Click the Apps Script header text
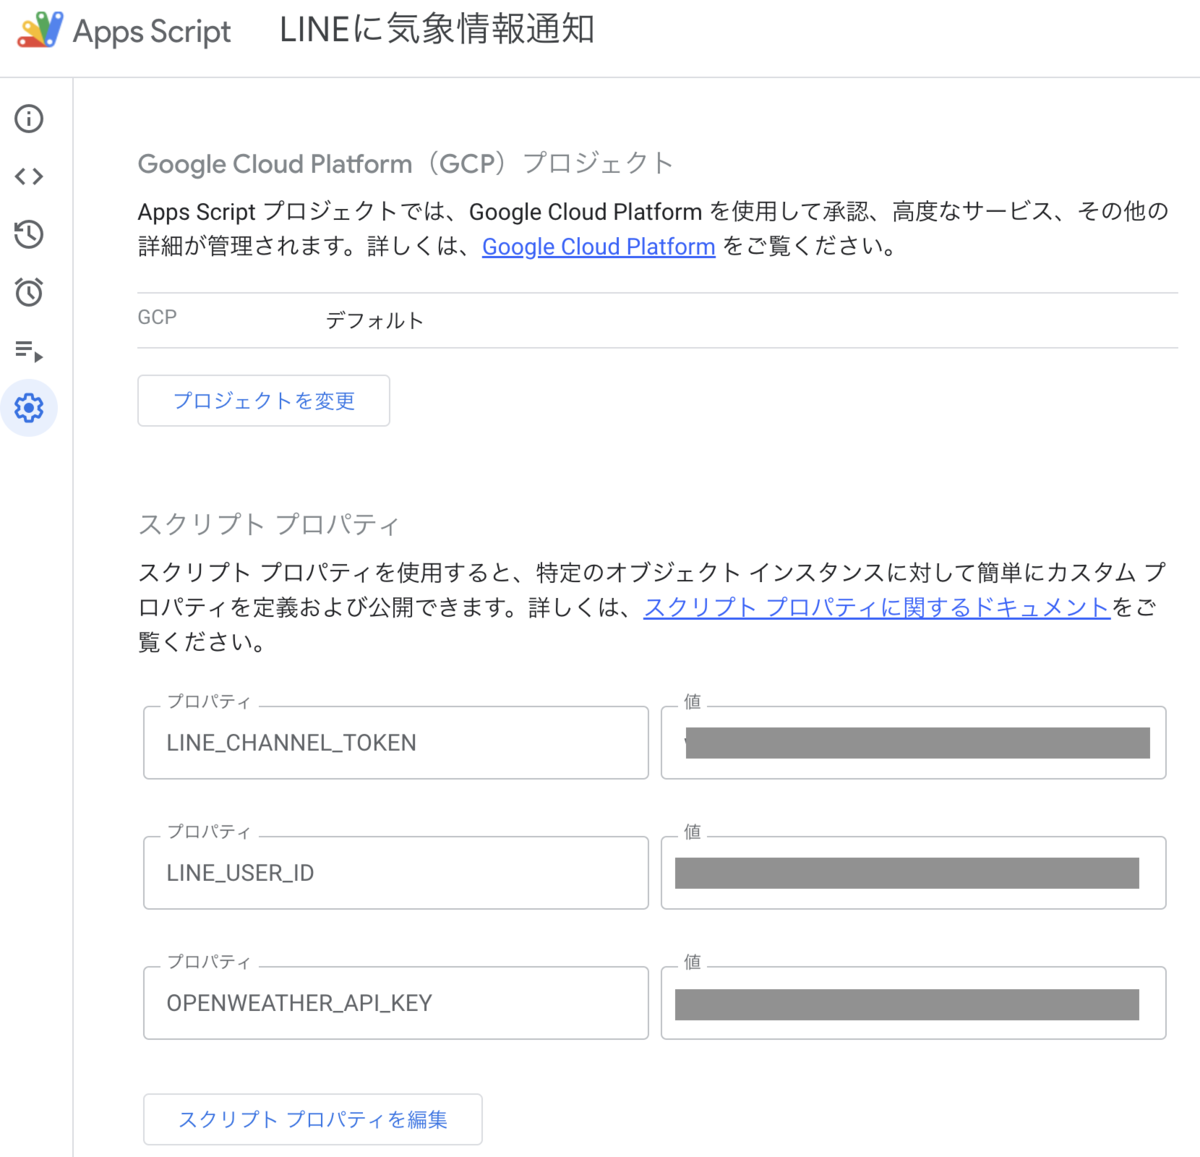The width and height of the screenshot is (1200, 1157). click(152, 31)
